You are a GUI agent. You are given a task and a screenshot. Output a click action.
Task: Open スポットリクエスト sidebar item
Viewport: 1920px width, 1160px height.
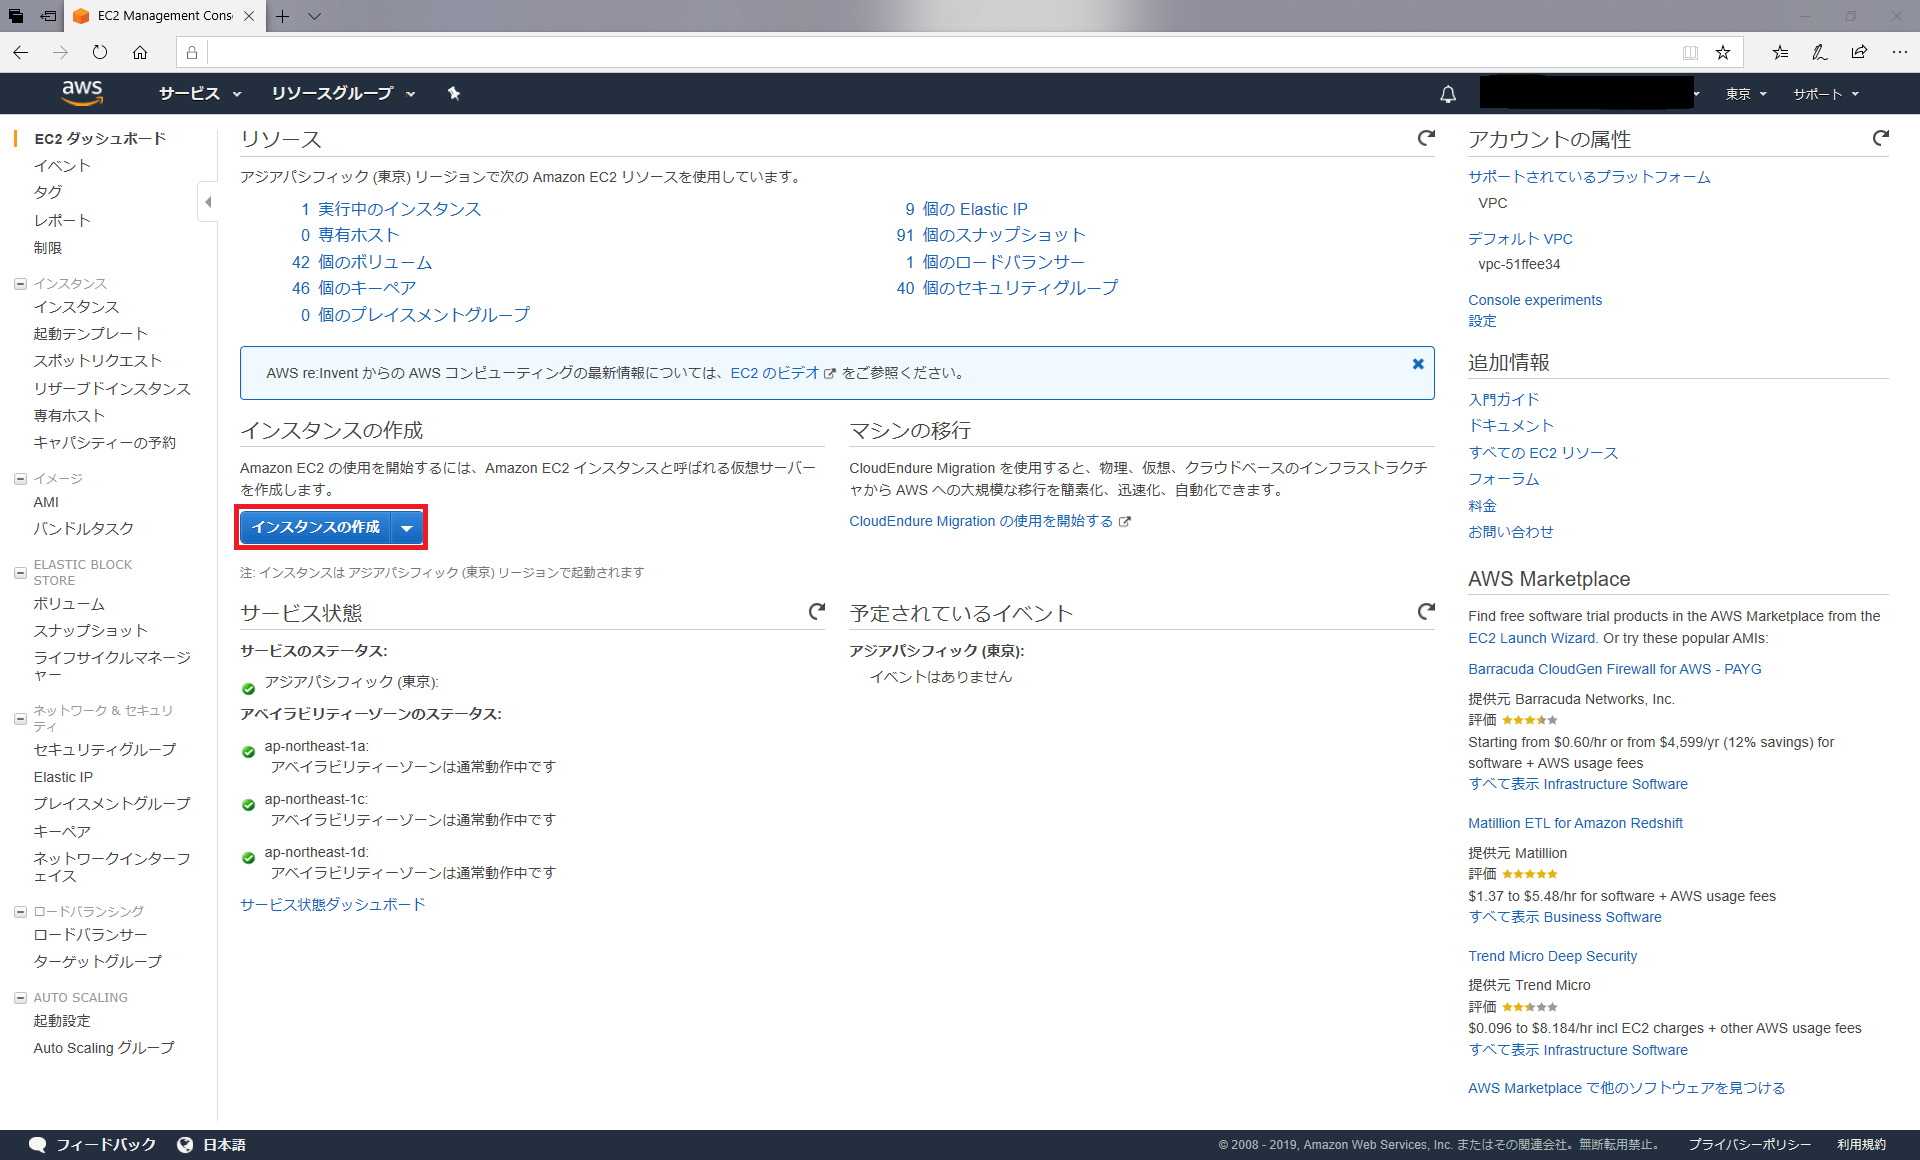click(97, 360)
